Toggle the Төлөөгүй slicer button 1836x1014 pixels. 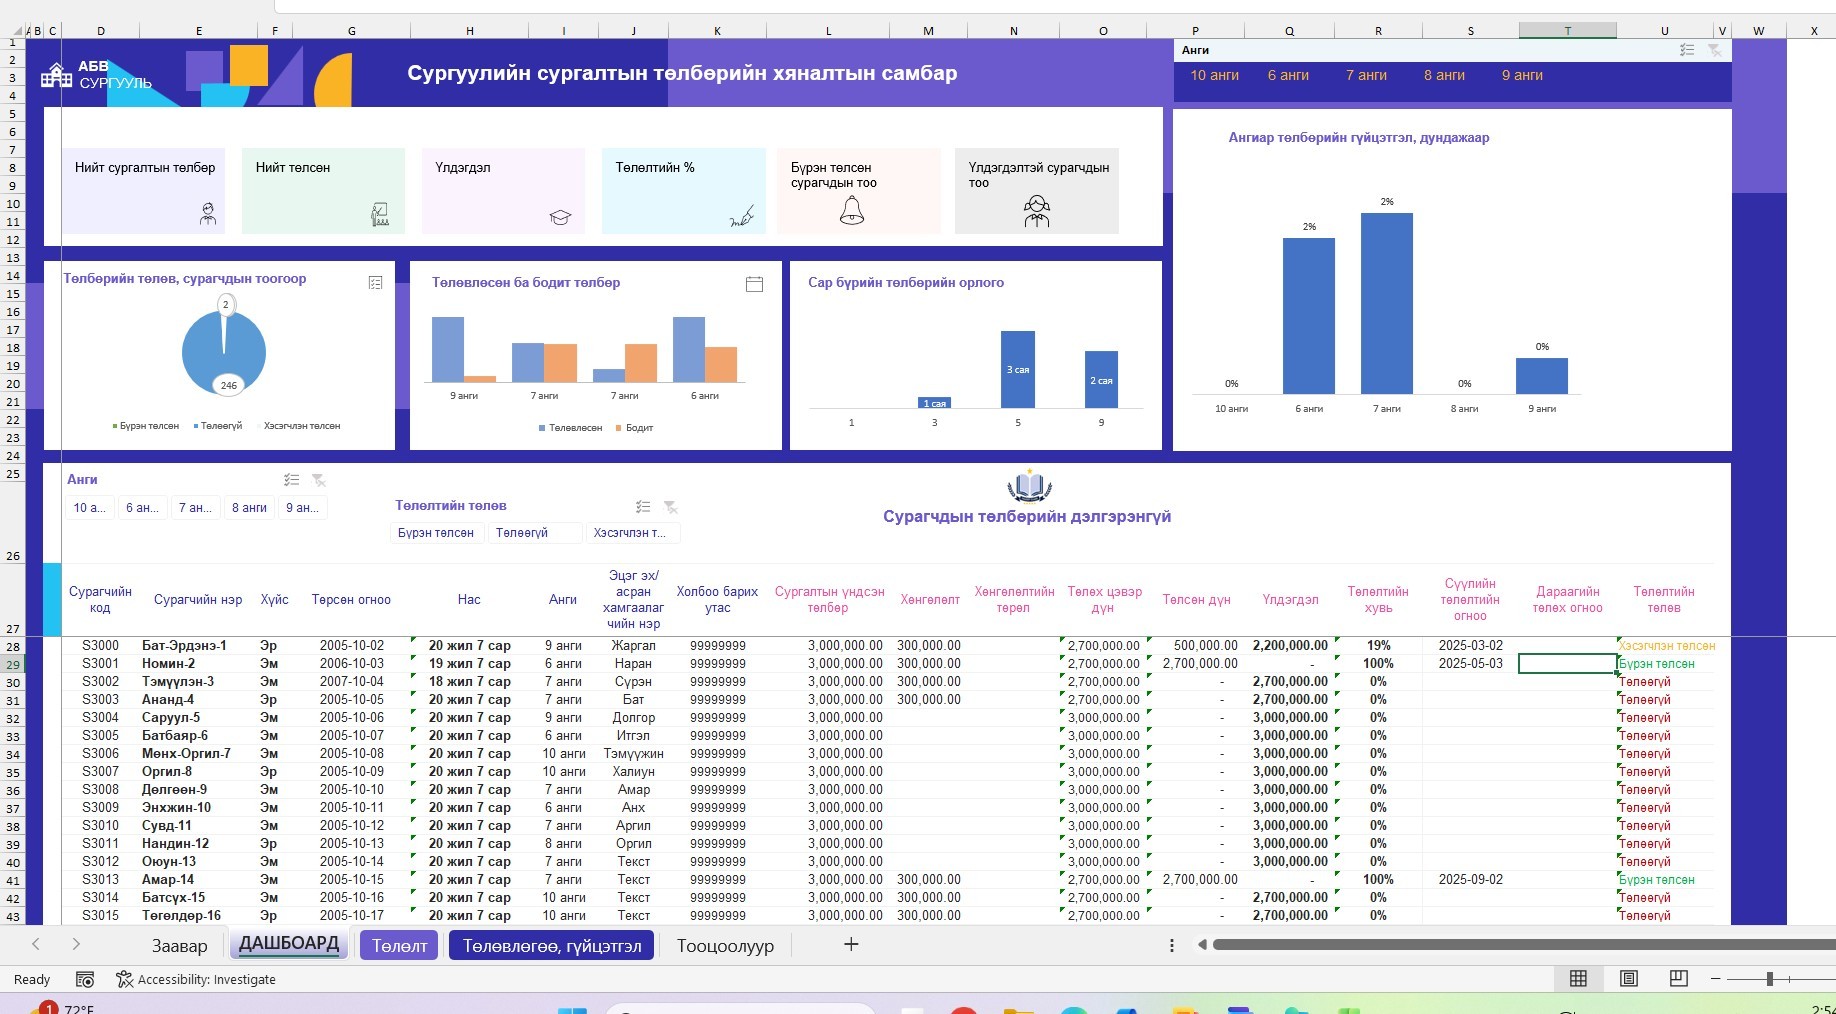click(x=535, y=533)
